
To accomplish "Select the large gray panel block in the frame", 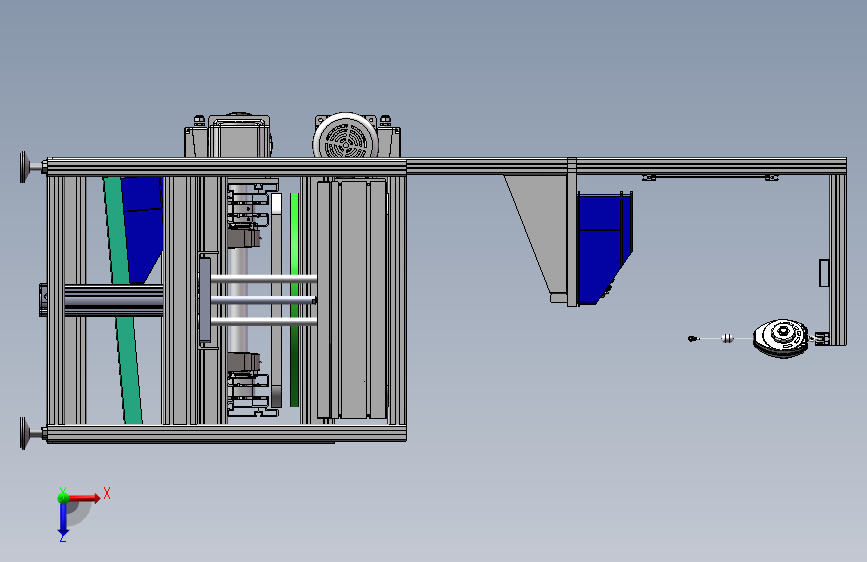I will pos(352,299).
